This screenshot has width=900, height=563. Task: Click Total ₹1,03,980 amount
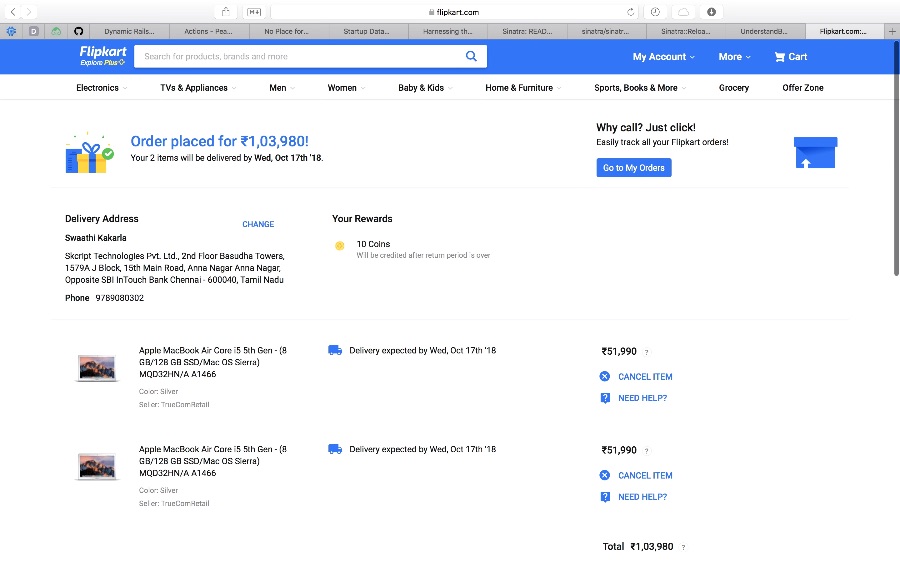click(x=651, y=546)
